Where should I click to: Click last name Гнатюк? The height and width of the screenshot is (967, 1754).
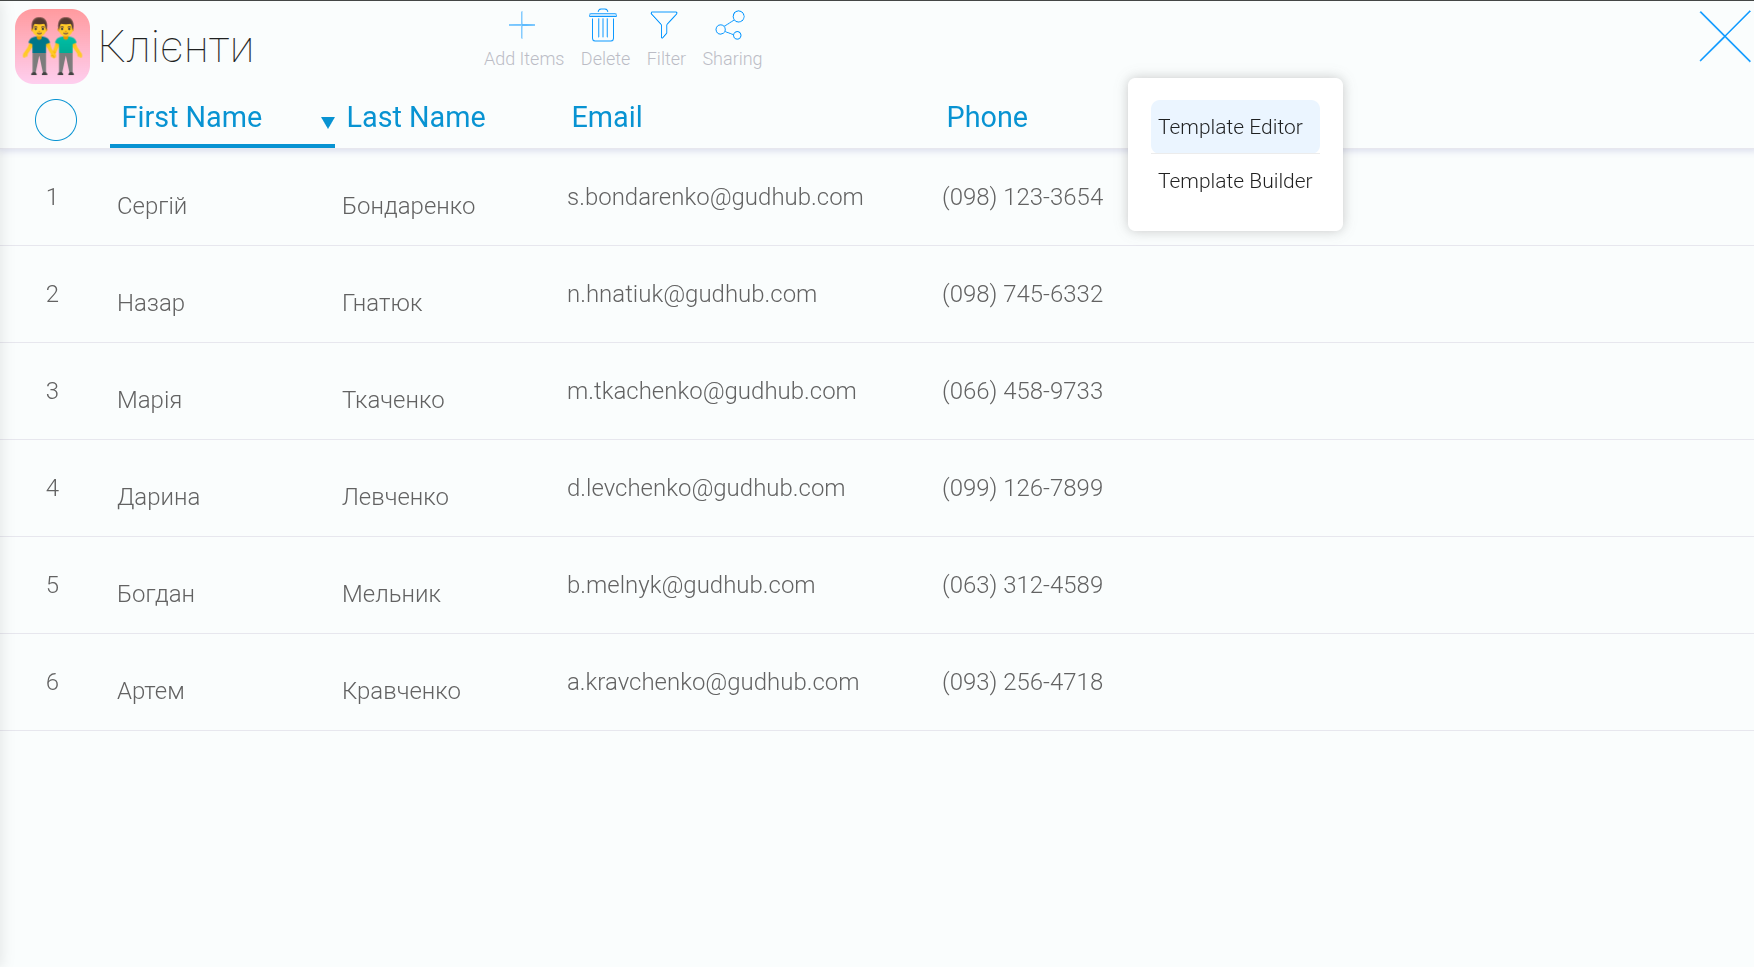coord(382,303)
